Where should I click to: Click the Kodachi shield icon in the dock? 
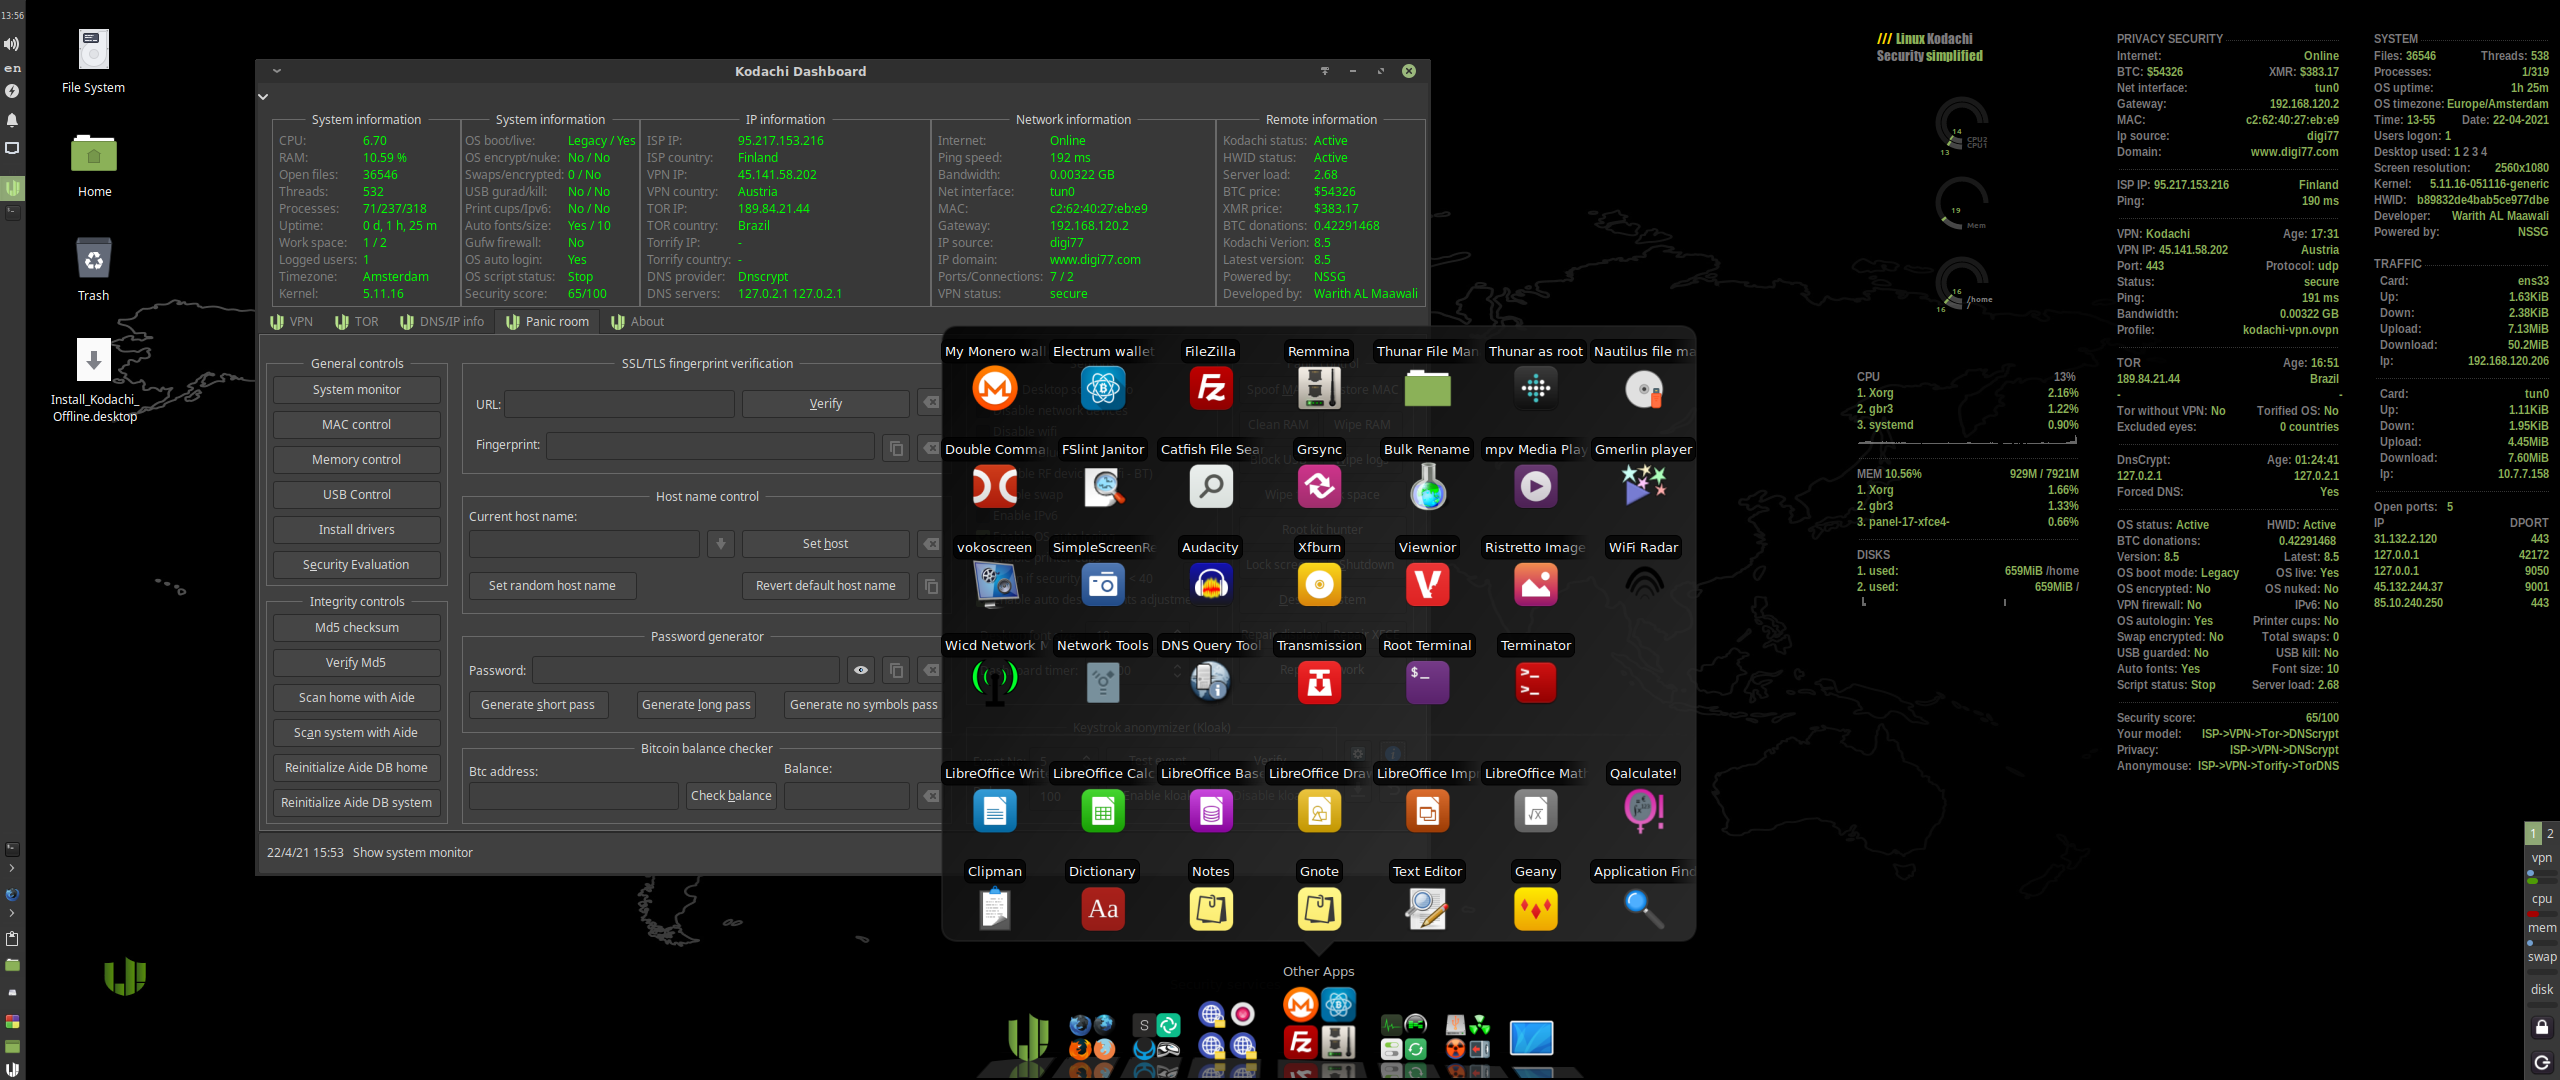pos(1027,1036)
